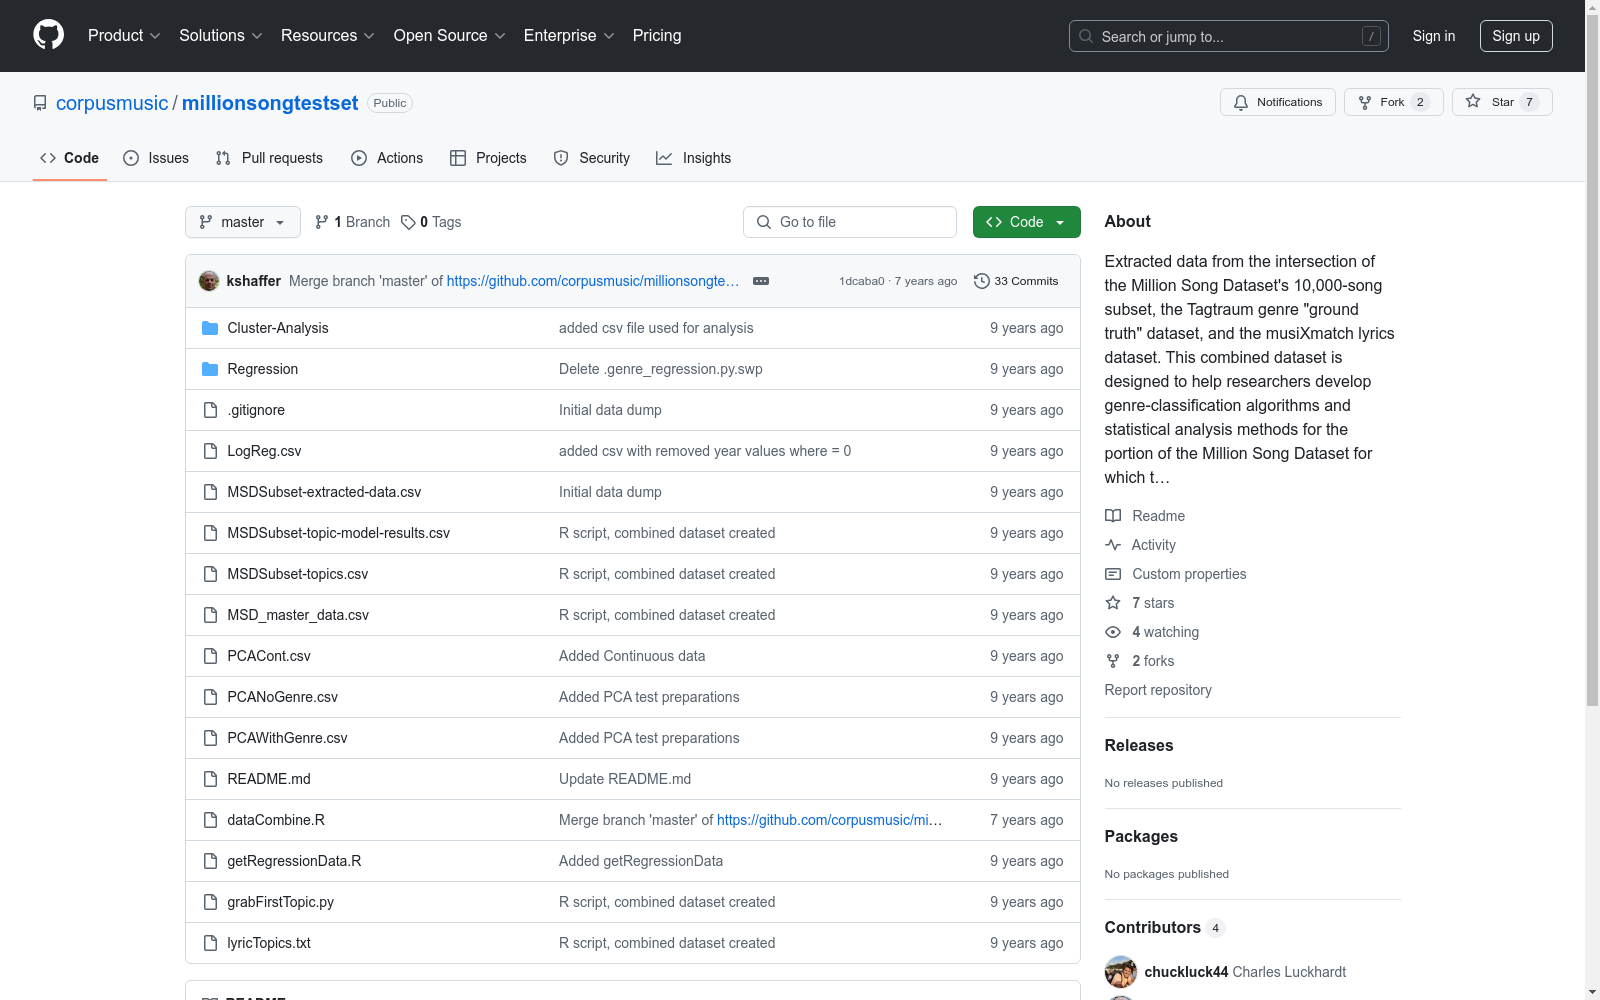The width and height of the screenshot is (1600, 1000).
Task: Open the corpusmusic organization link
Action: pyautogui.click(x=112, y=103)
